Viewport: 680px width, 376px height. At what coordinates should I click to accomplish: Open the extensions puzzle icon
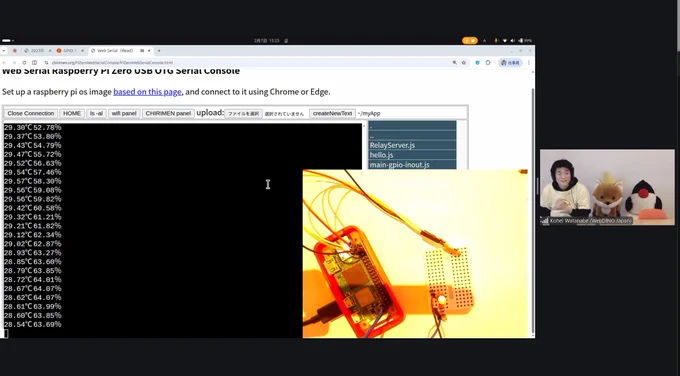[x=488, y=62]
